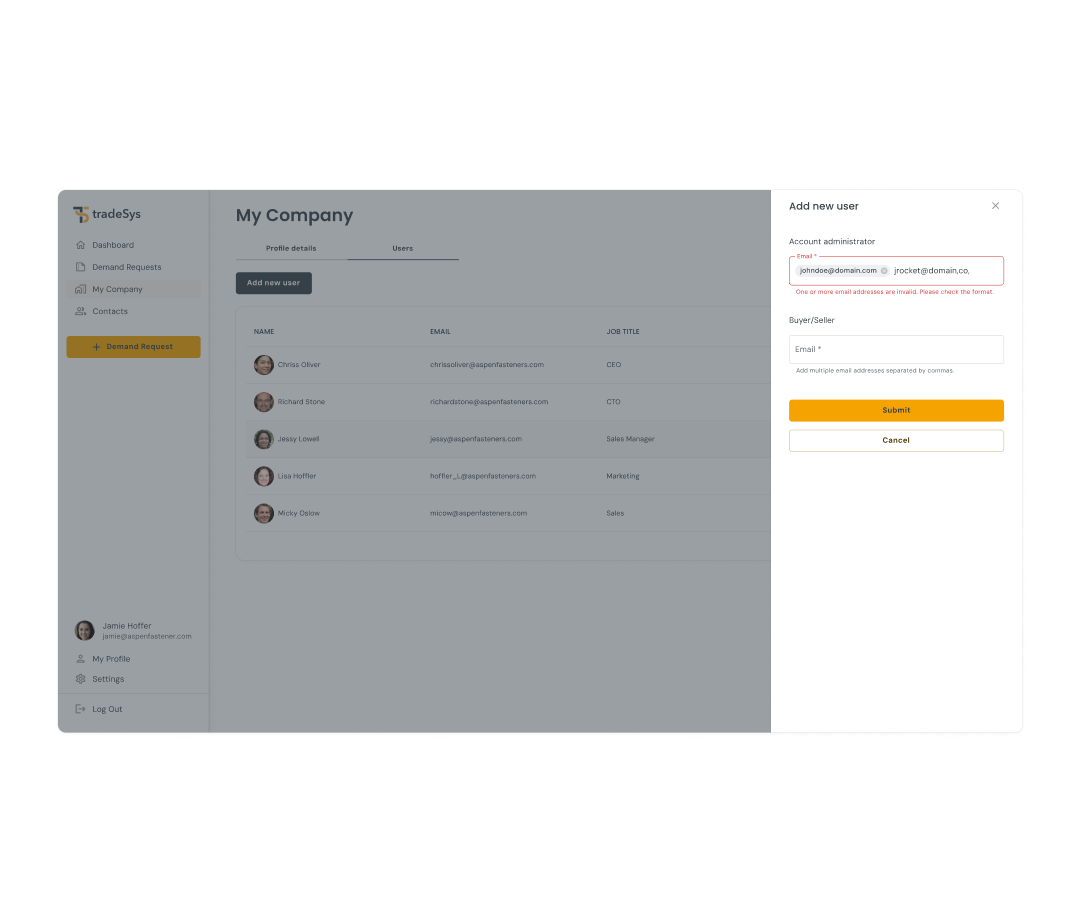Open Settings gear icon in sidebar

81,679
